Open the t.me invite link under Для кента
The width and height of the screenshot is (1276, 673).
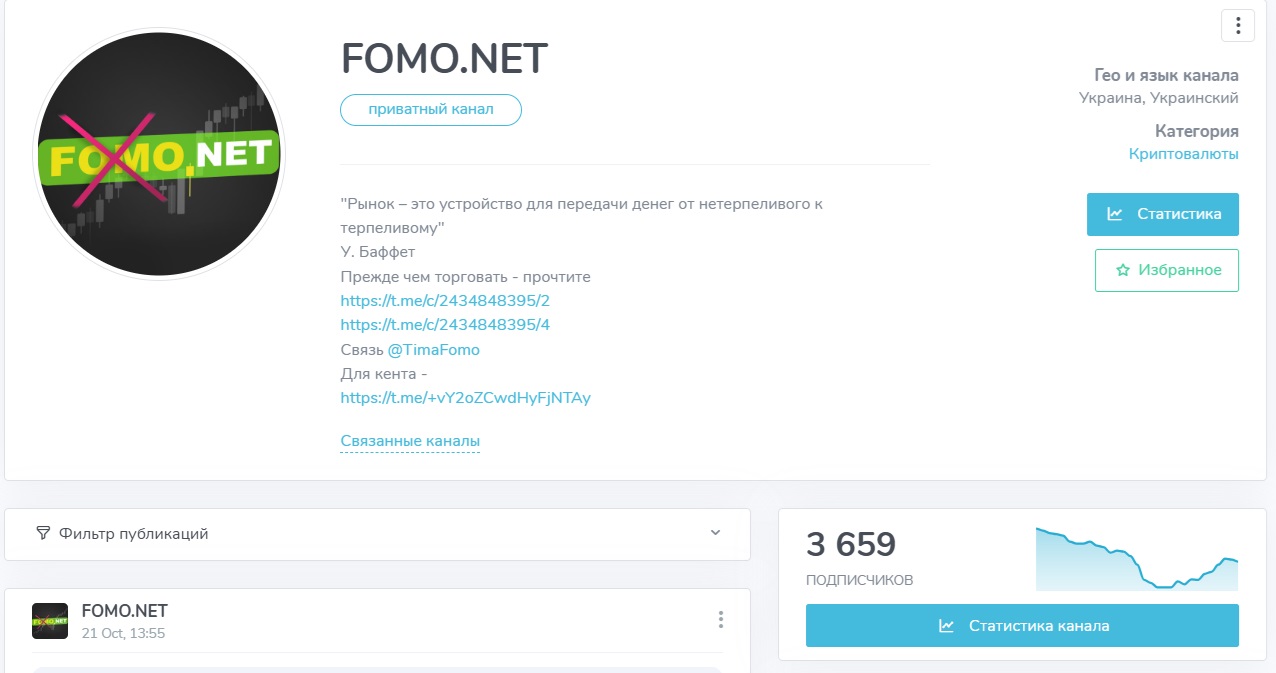(466, 397)
